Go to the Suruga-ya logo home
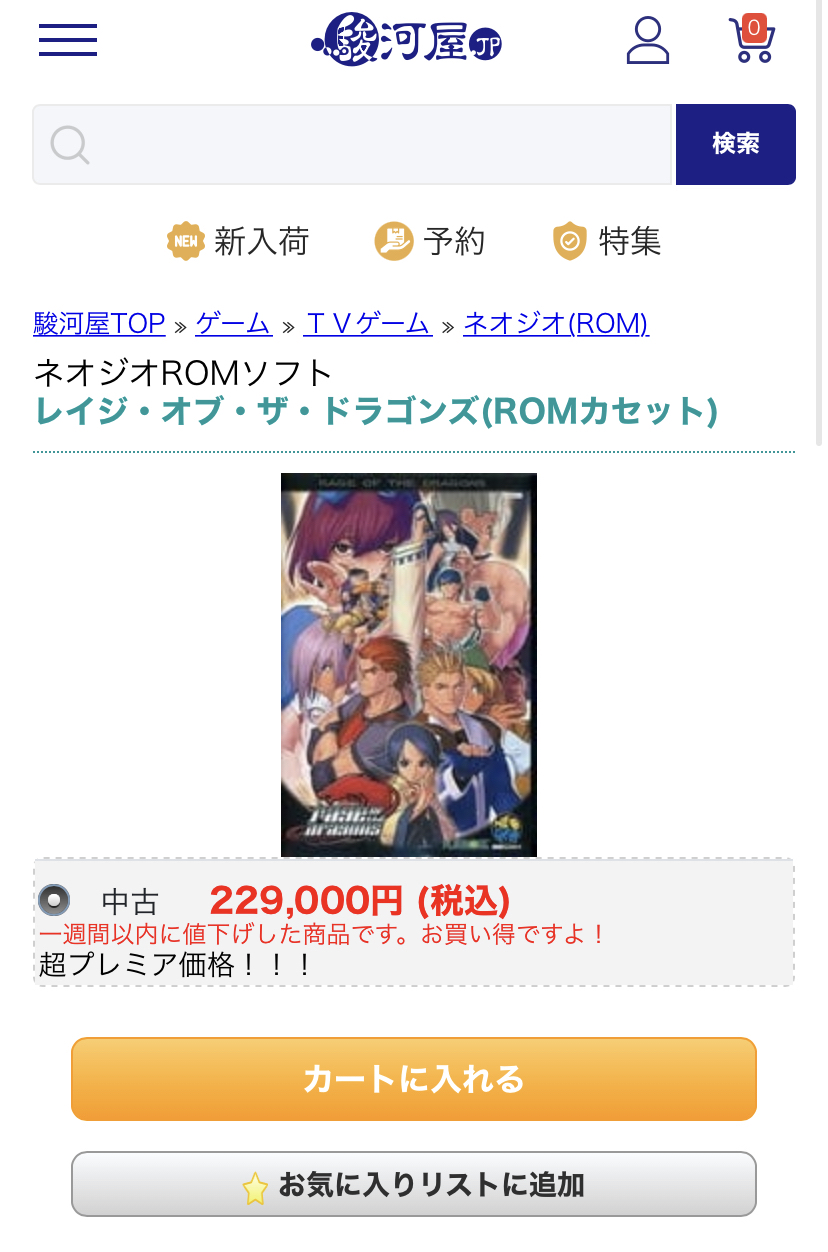 coord(406,40)
